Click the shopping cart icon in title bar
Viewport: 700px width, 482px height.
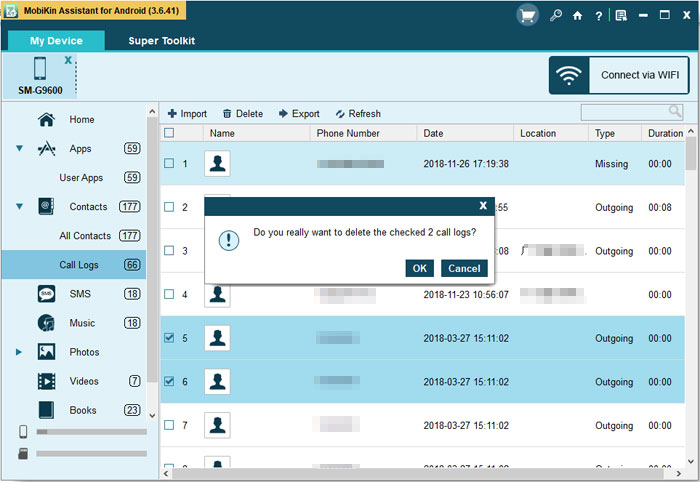pyautogui.click(x=528, y=15)
